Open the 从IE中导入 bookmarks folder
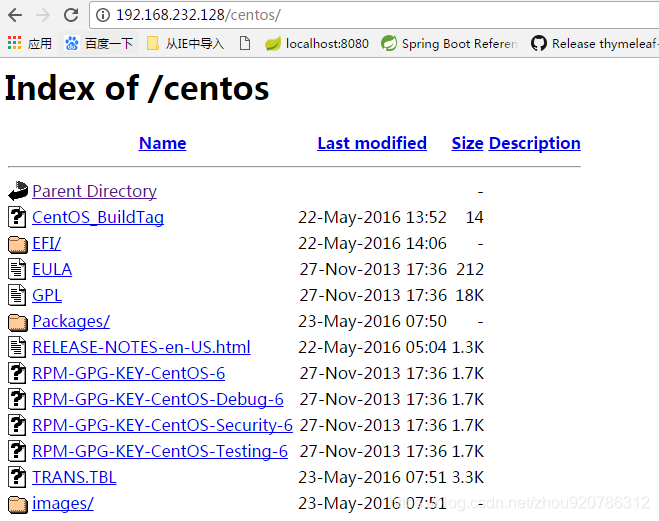 tap(185, 43)
